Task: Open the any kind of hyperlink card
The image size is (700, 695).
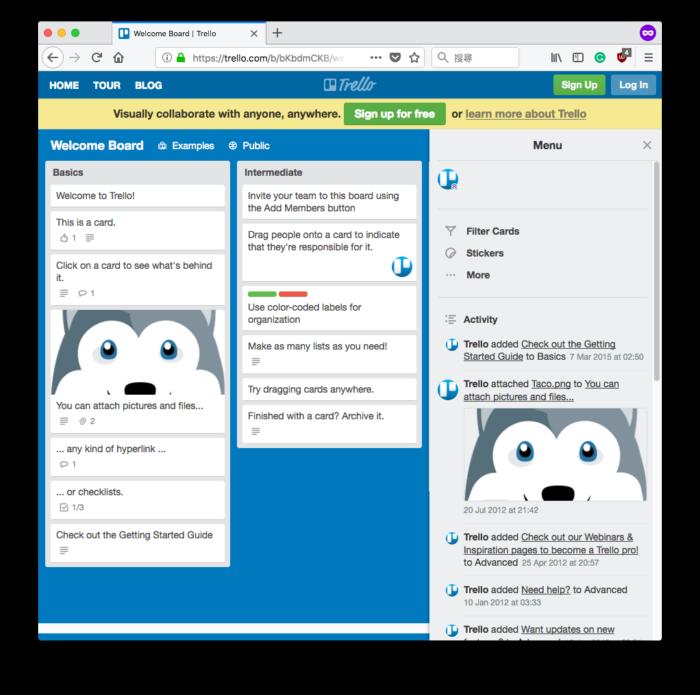Action: point(138,457)
